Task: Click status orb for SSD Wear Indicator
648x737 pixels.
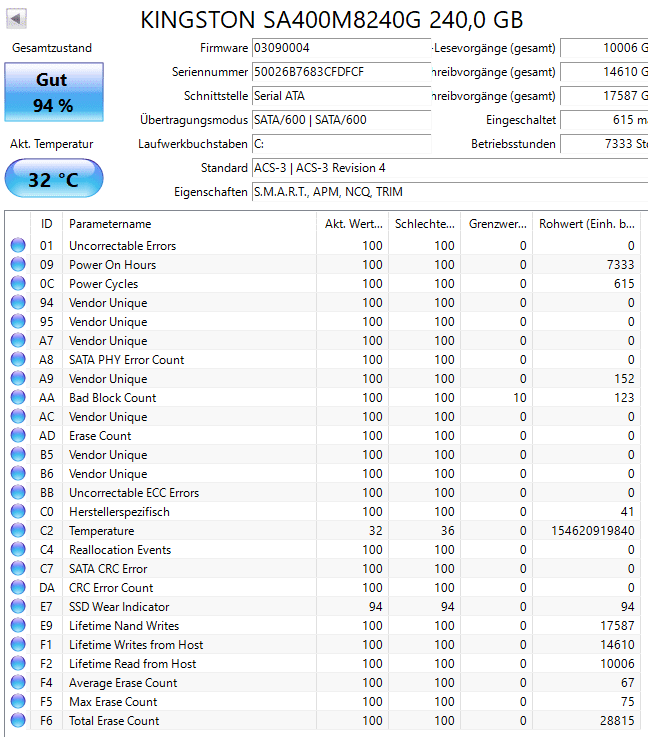Action: coord(18,606)
